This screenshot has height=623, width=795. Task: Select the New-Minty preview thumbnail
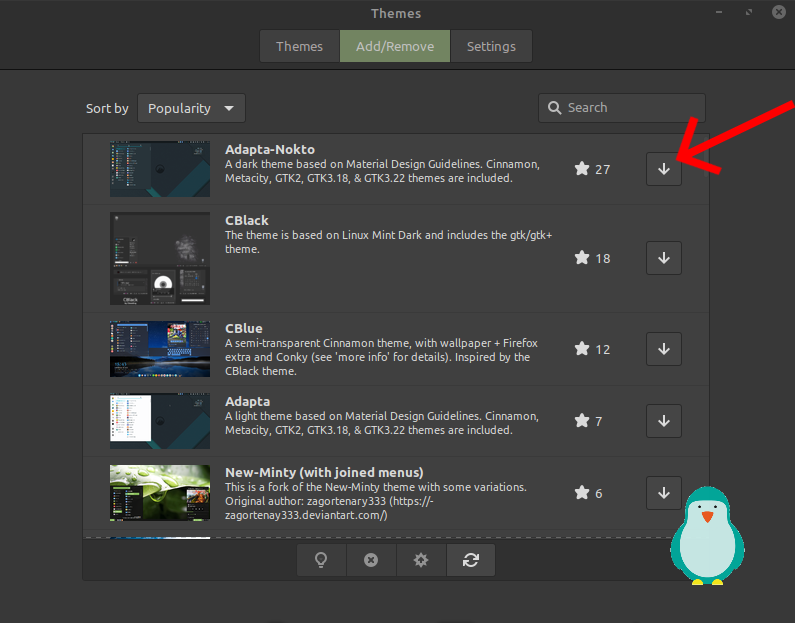(160, 493)
